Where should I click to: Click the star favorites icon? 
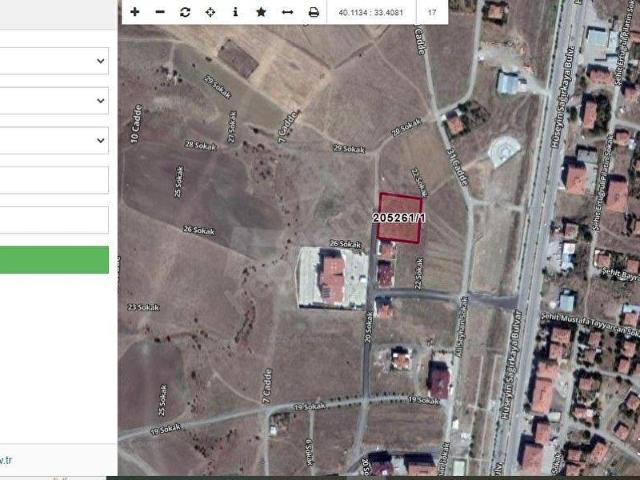click(x=261, y=12)
